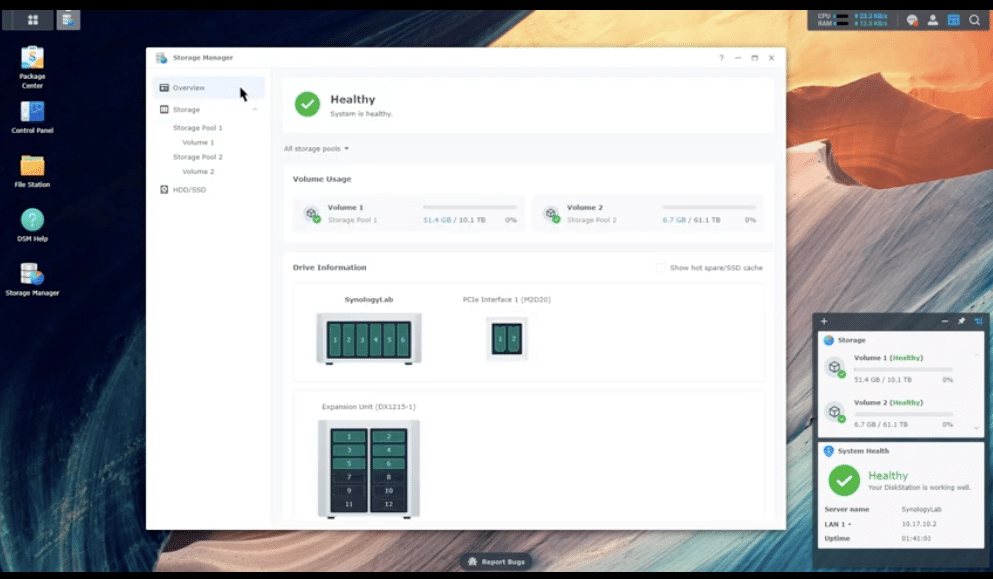This screenshot has width=993, height=579.
Task: Select M.2 slot 2 on PCIe Interface
Action: tap(514, 339)
